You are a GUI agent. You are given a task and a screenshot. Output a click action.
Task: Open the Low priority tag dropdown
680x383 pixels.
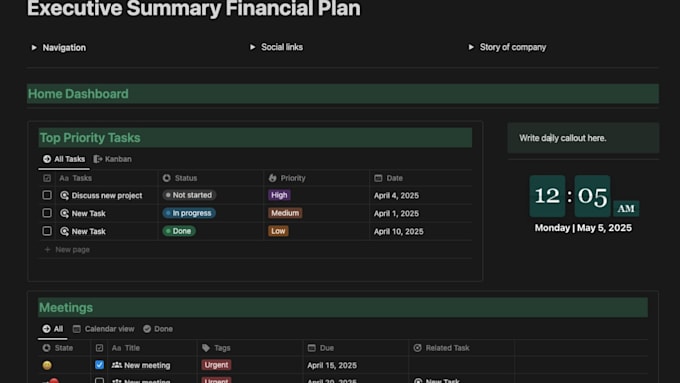[278, 231]
